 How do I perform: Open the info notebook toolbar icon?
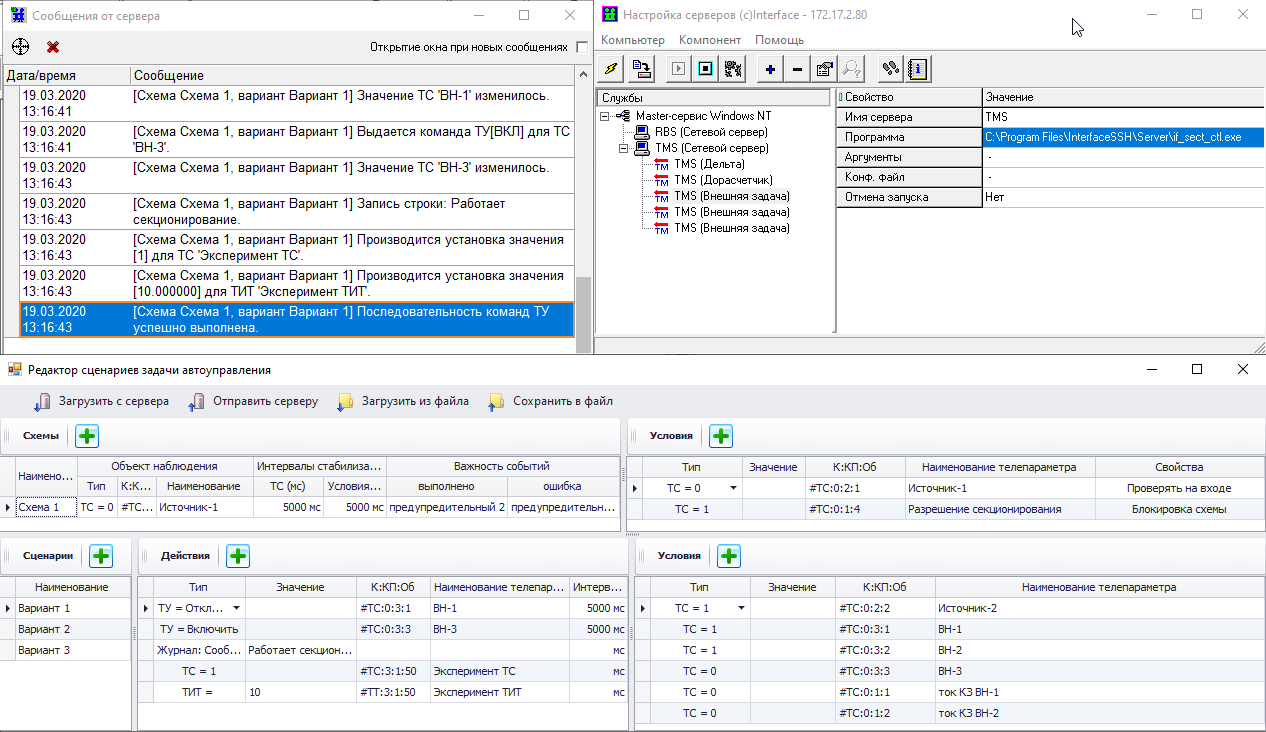coord(917,68)
